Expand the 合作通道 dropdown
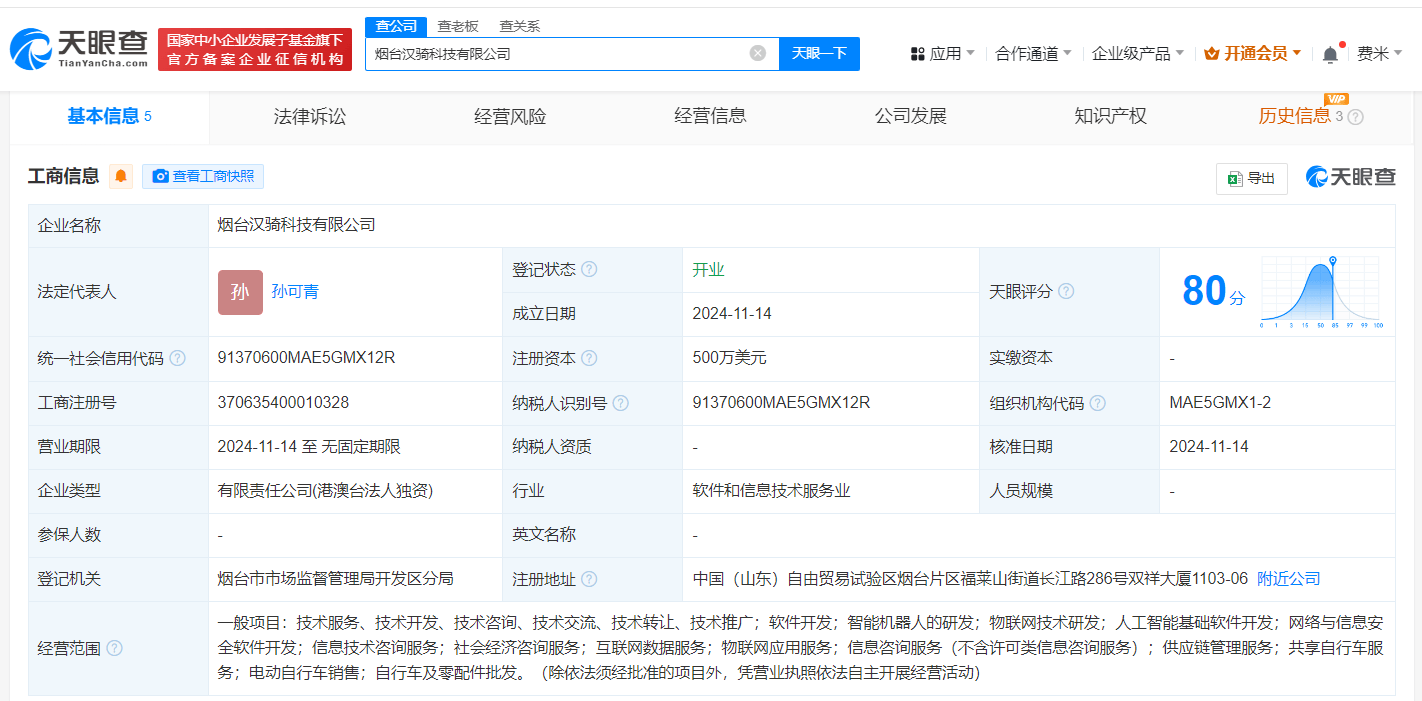 pos(1033,53)
